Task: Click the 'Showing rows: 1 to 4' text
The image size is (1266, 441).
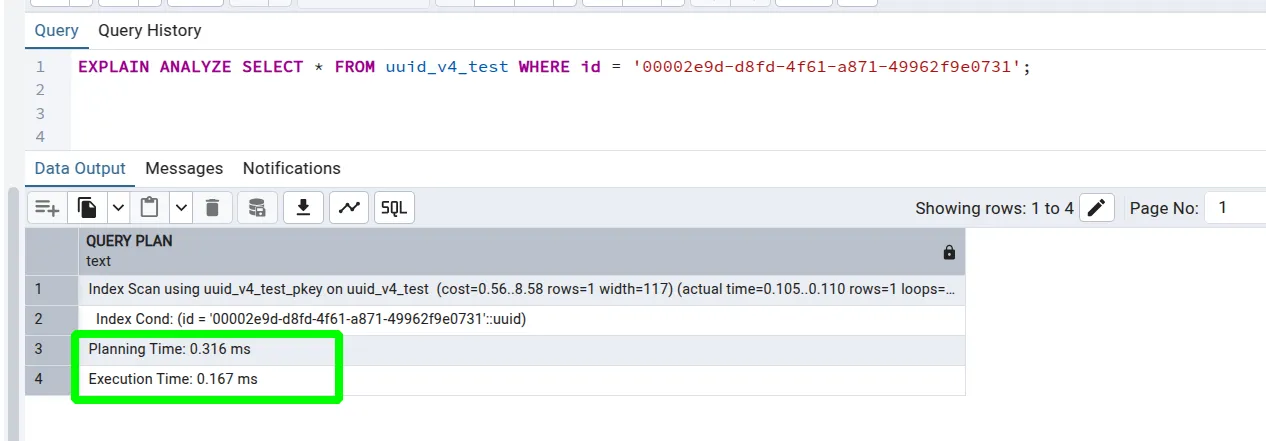Action: (994, 208)
